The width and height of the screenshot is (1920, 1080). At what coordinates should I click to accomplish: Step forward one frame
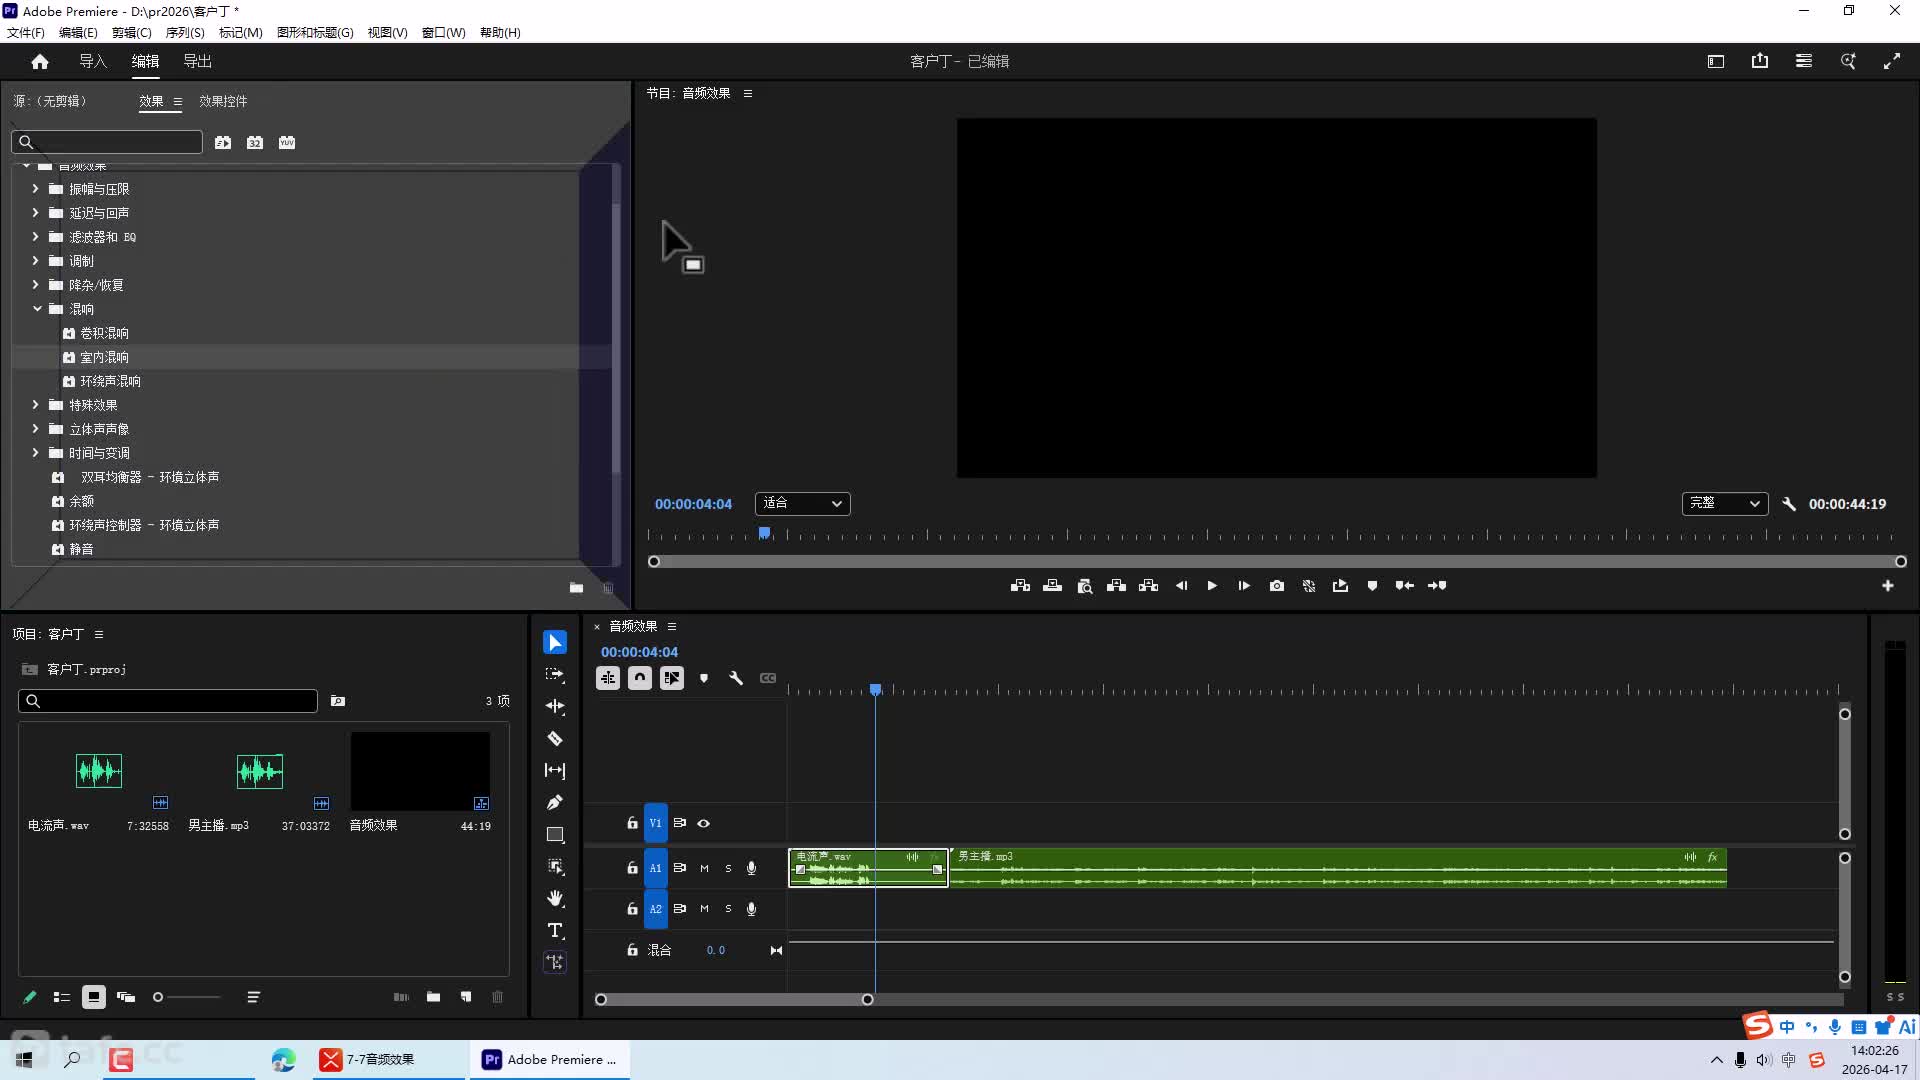pyautogui.click(x=1244, y=586)
